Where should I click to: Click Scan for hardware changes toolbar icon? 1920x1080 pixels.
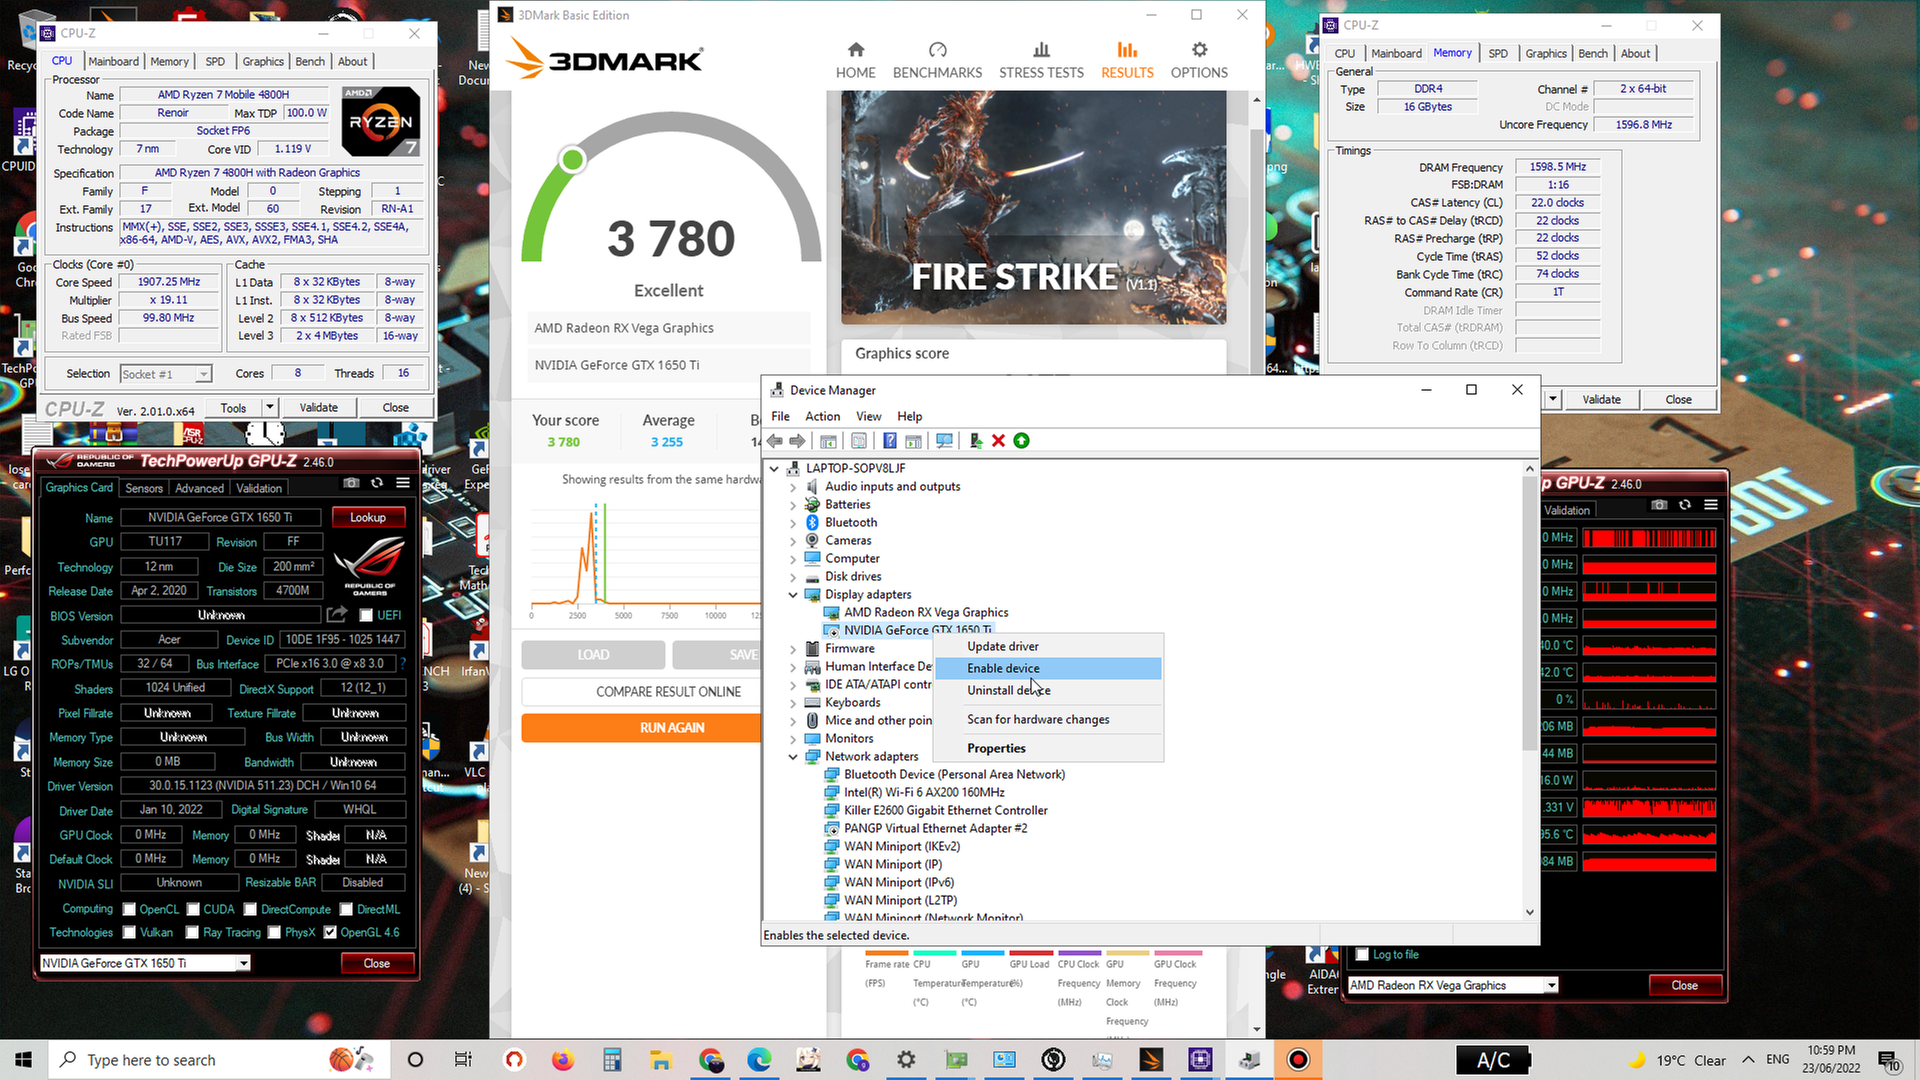tap(944, 441)
